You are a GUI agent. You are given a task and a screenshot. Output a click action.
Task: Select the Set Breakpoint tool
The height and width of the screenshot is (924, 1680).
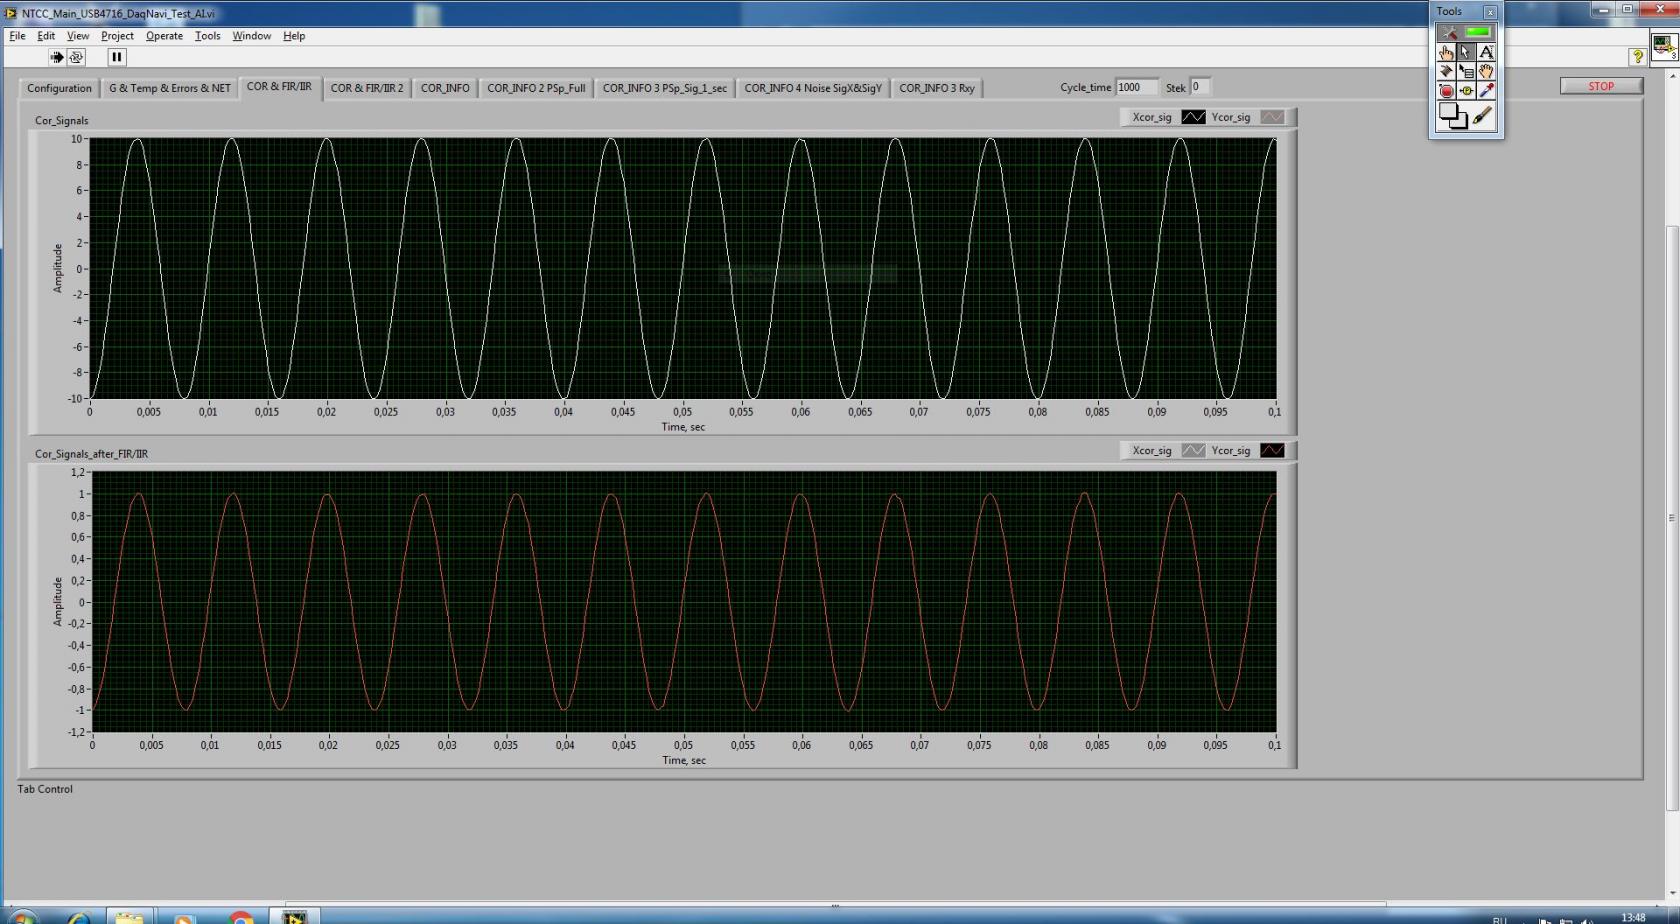[1446, 90]
